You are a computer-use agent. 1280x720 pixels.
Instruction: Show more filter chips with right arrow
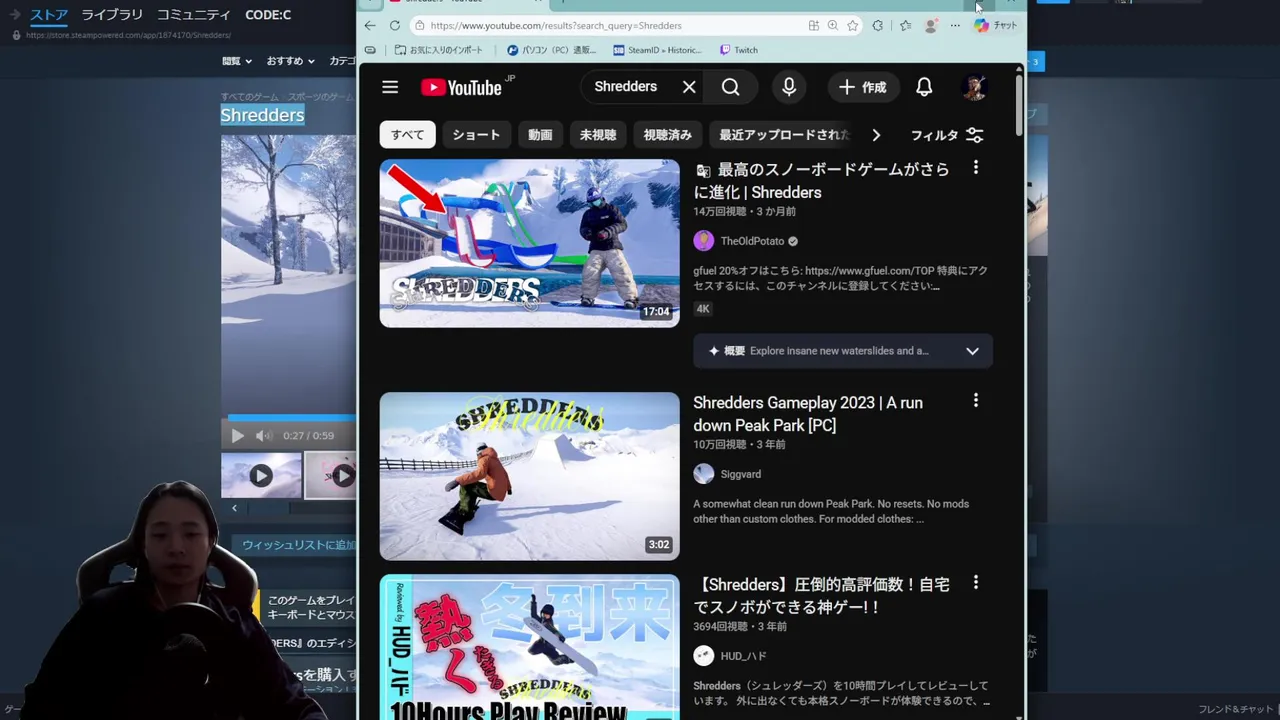(876, 135)
